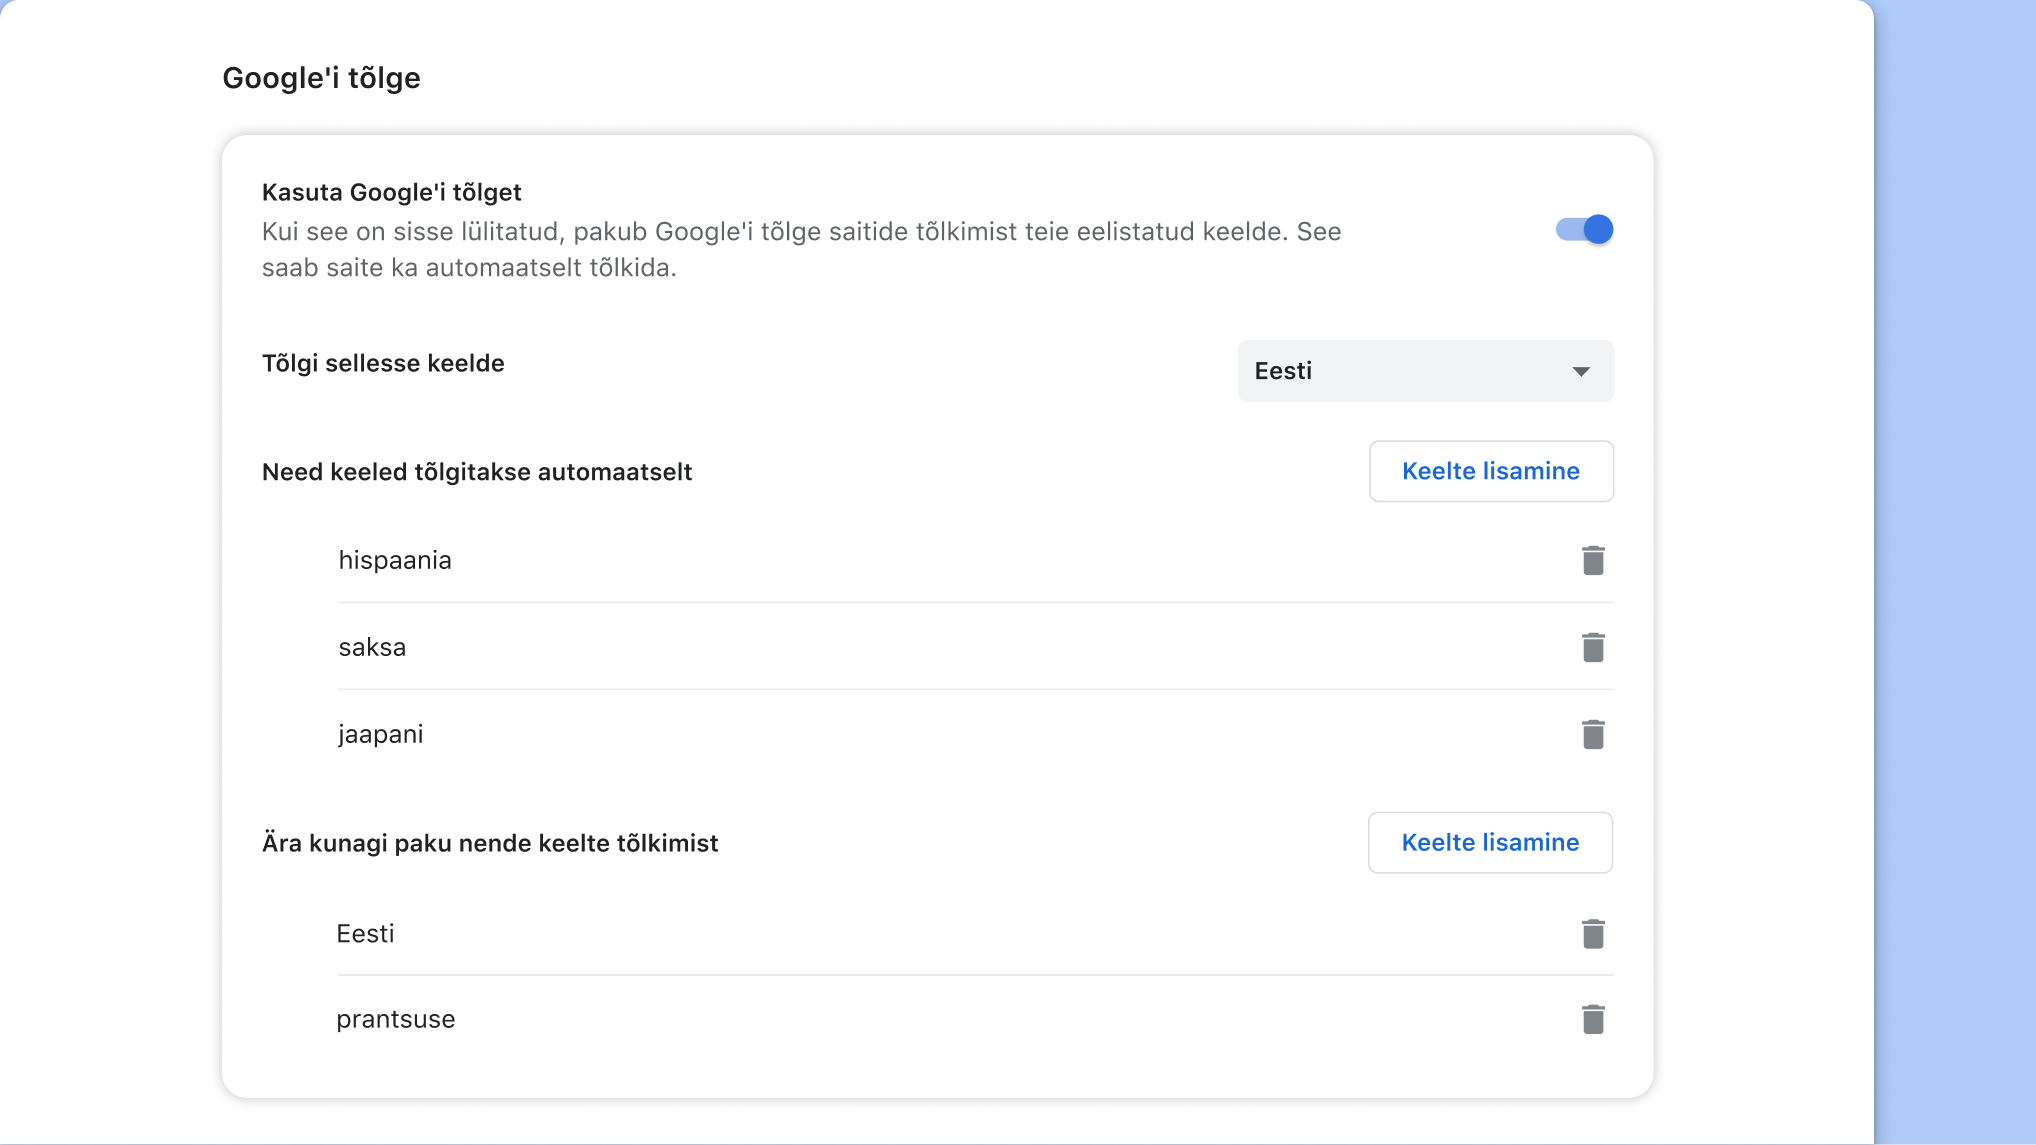Select Eesti in the never-translate list
The width and height of the screenshot is (2036, 1145).
(x=366, y=933)
